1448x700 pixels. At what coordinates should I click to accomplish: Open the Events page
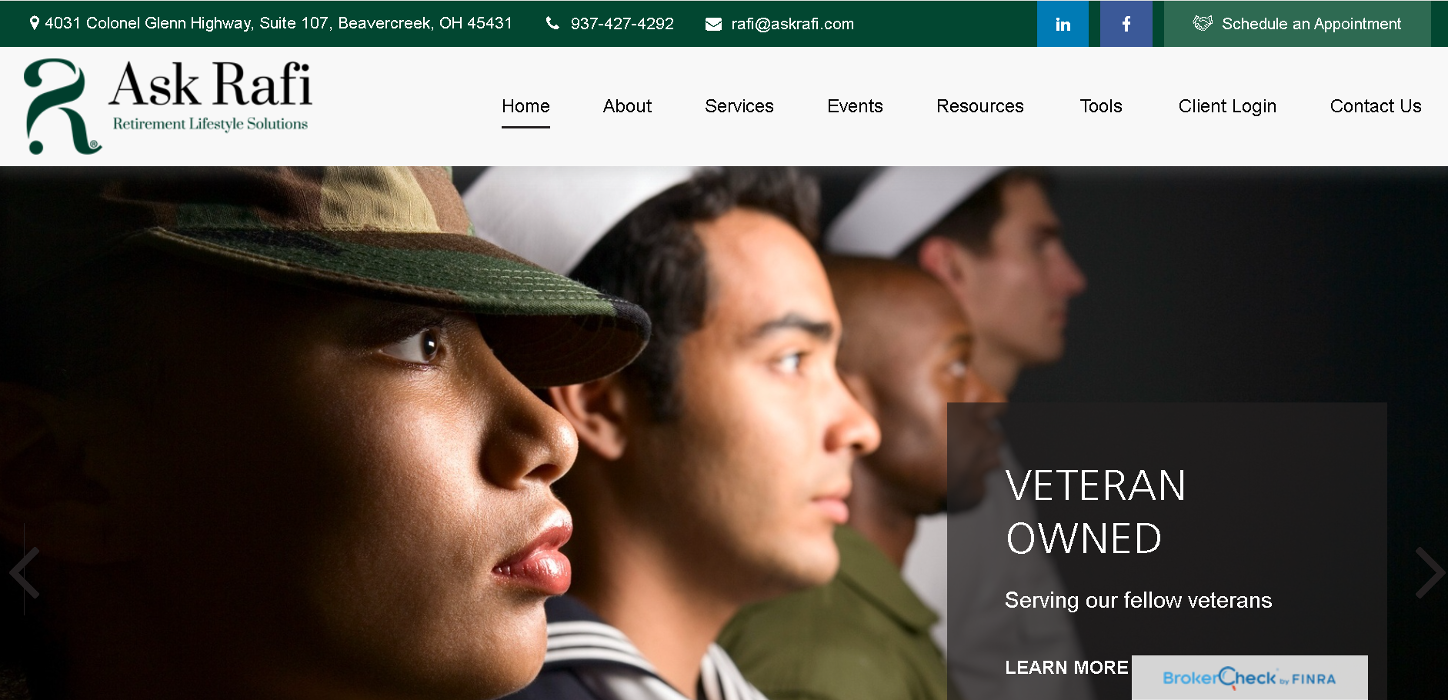(x=855, y=106)
